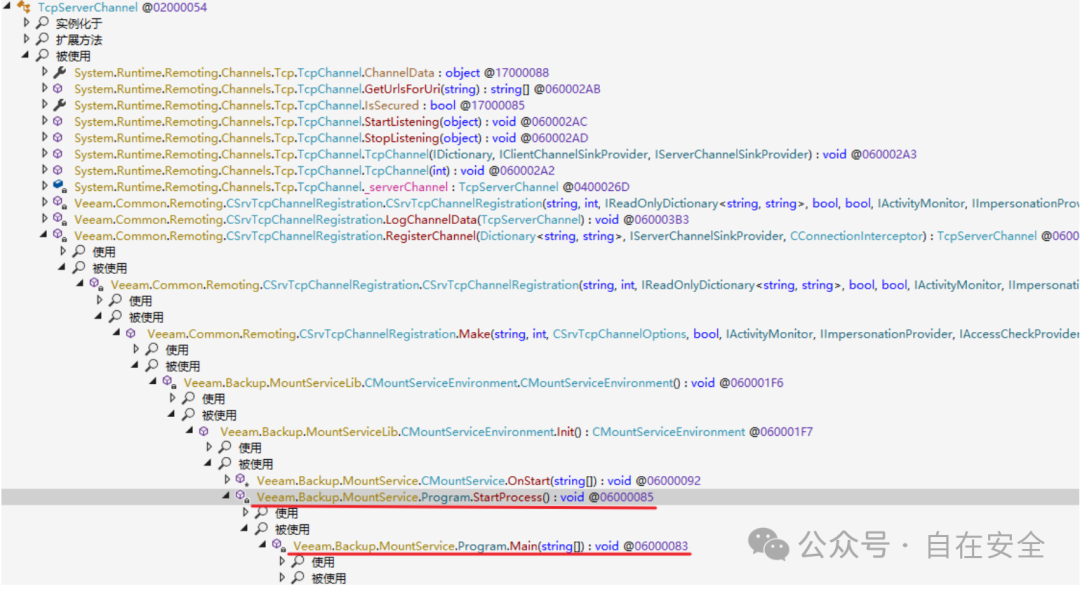Expand 被使用 directly under Program.Main
Image resolution: width=1080 pixels, height=589 pixels.
[x=282, y=578]
